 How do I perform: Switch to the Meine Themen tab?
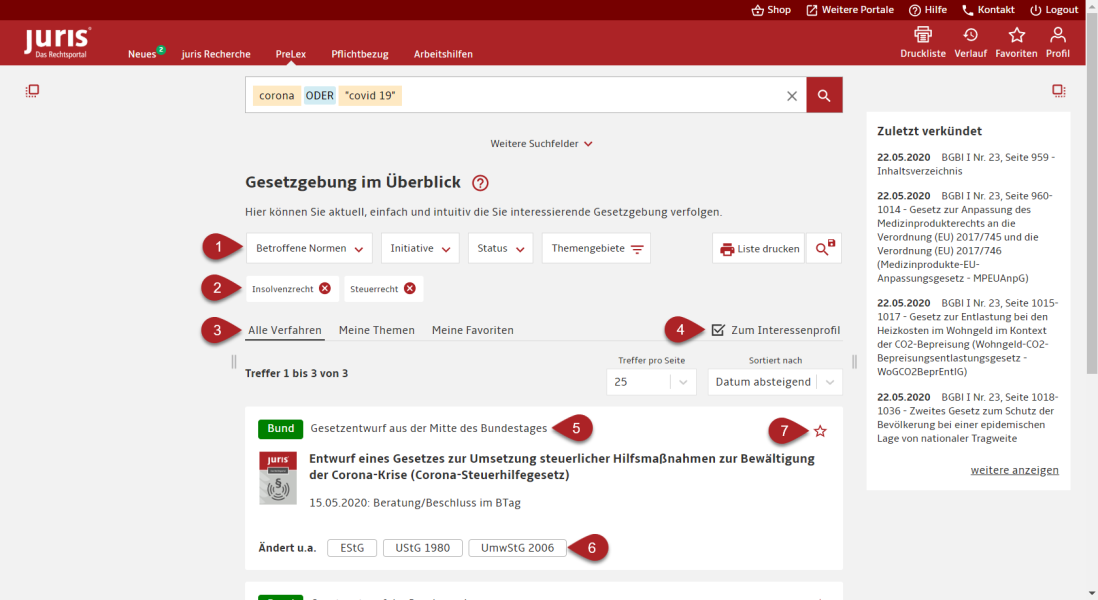point(376,330)
